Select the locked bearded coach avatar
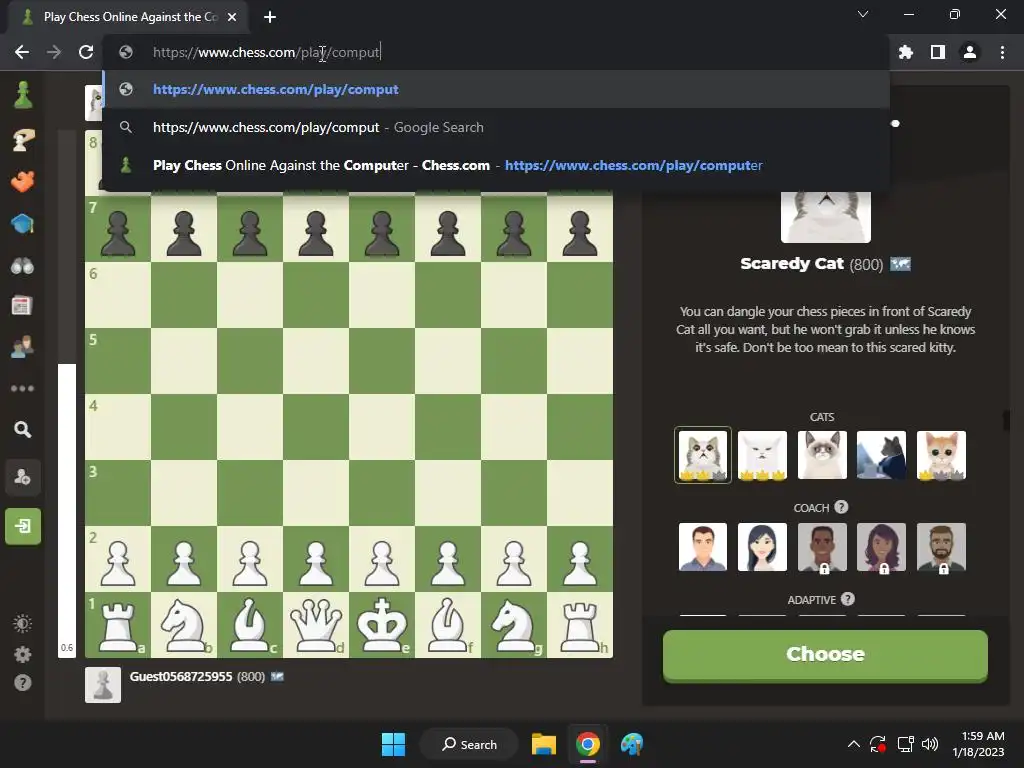1024x768 pixels. click(941, 547)
